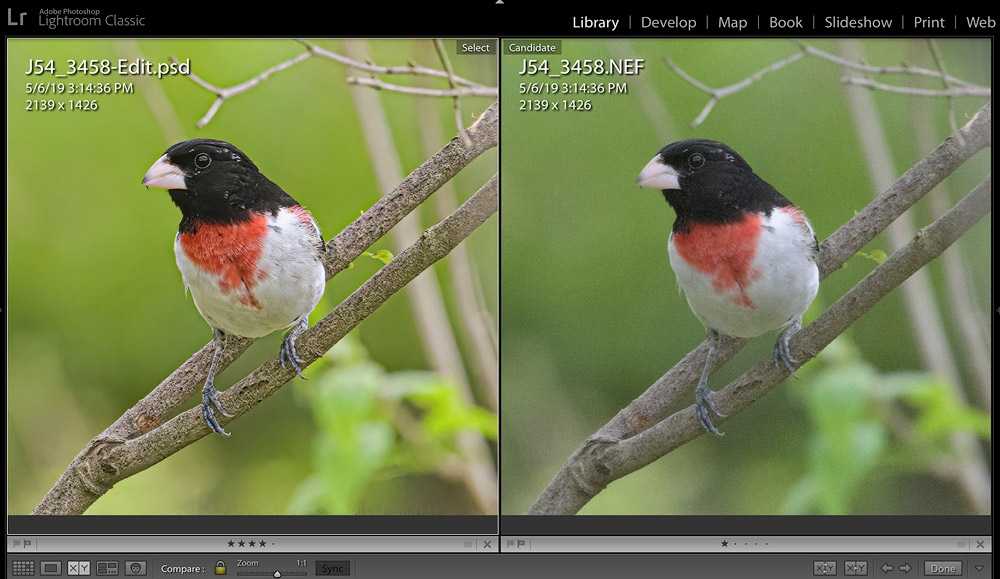Switch to Loupe view
The image size is (1000, 579).
[x=50, y=568]
